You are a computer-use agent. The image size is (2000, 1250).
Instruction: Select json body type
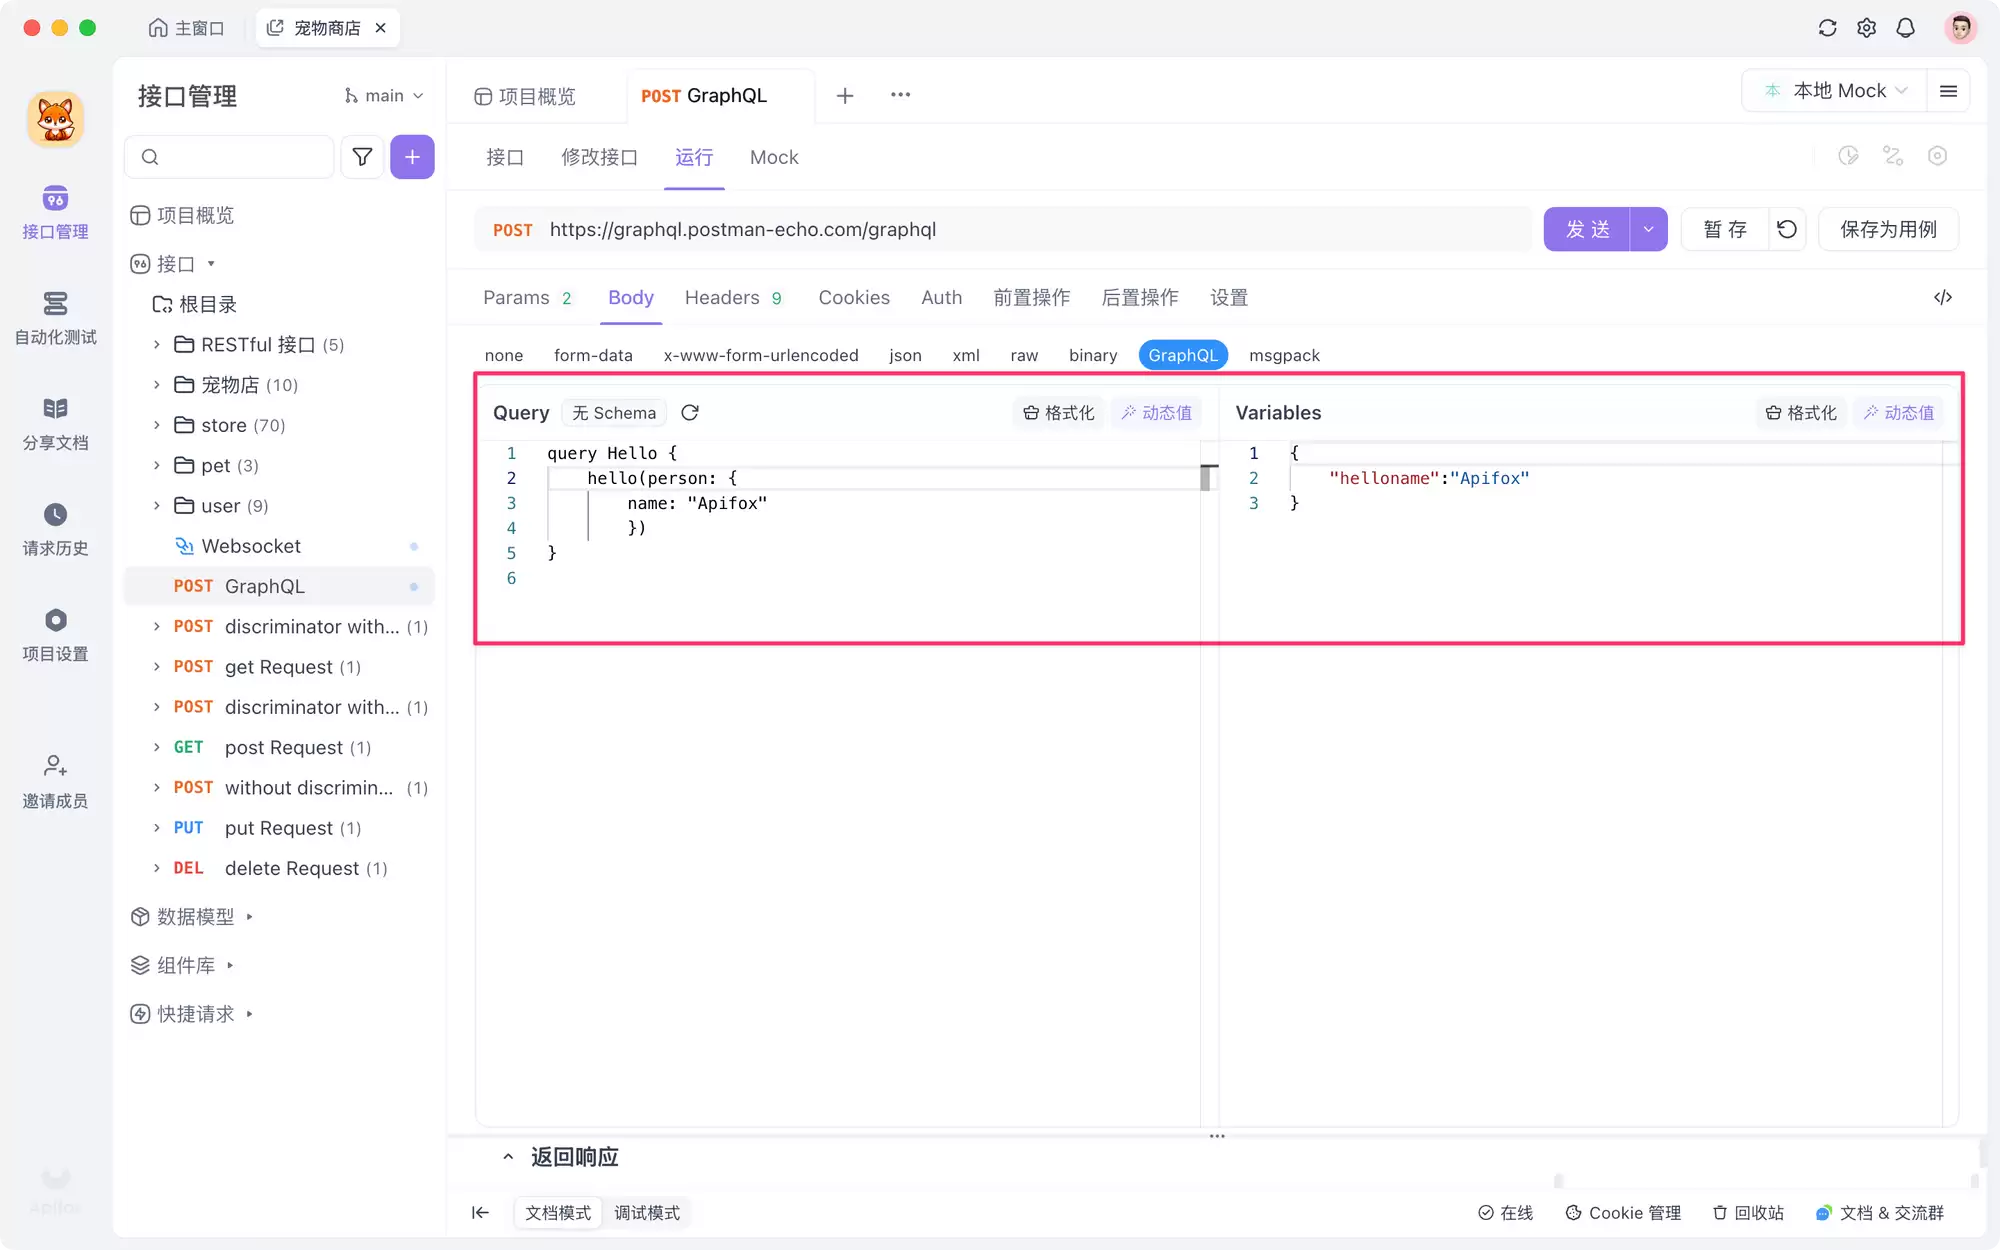point(905,355)
